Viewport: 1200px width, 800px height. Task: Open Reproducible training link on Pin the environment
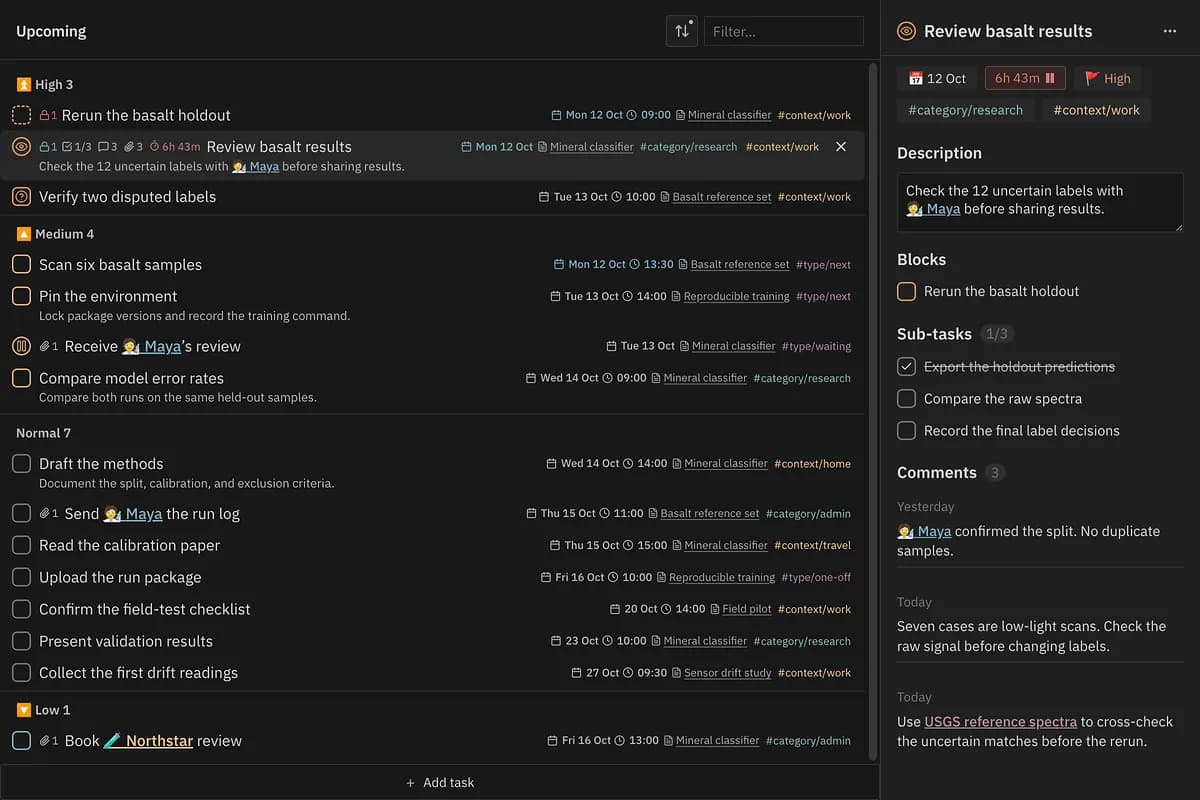(736, 297)
